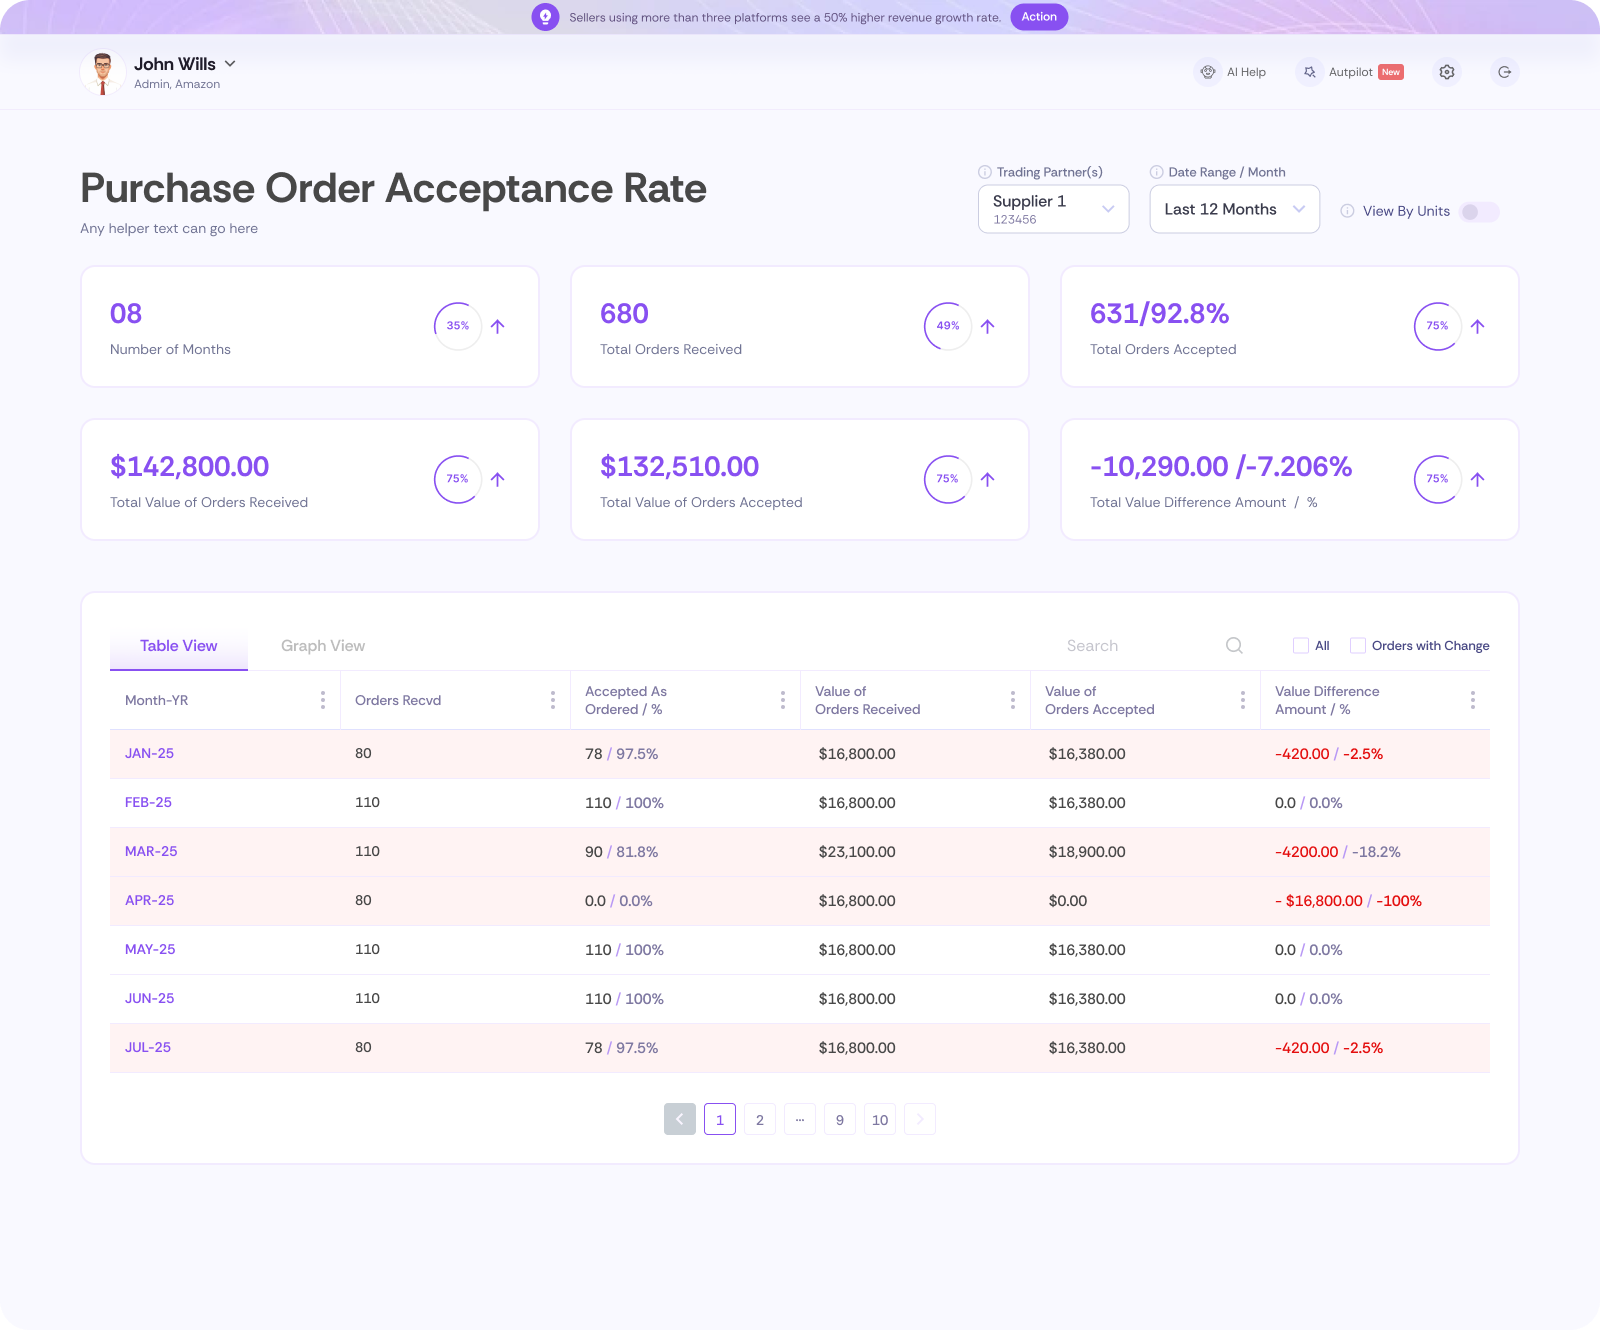Open Month-YR column options menu
This screenshot has height=1330, width=1600.
(322, 700)
